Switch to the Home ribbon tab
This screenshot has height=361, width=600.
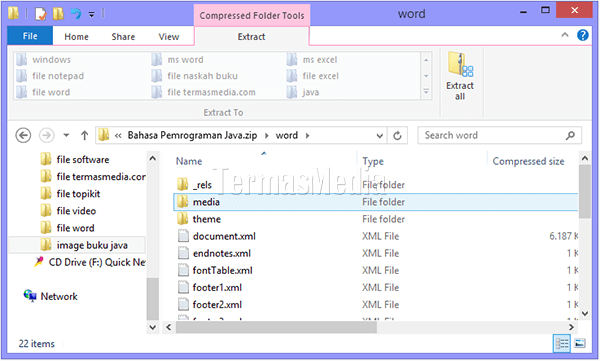[x=76, y=37]
